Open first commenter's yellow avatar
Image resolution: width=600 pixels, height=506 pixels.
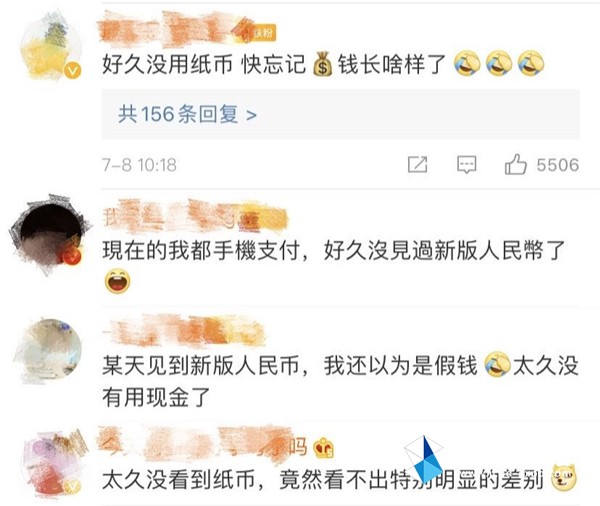coord(51,47)
